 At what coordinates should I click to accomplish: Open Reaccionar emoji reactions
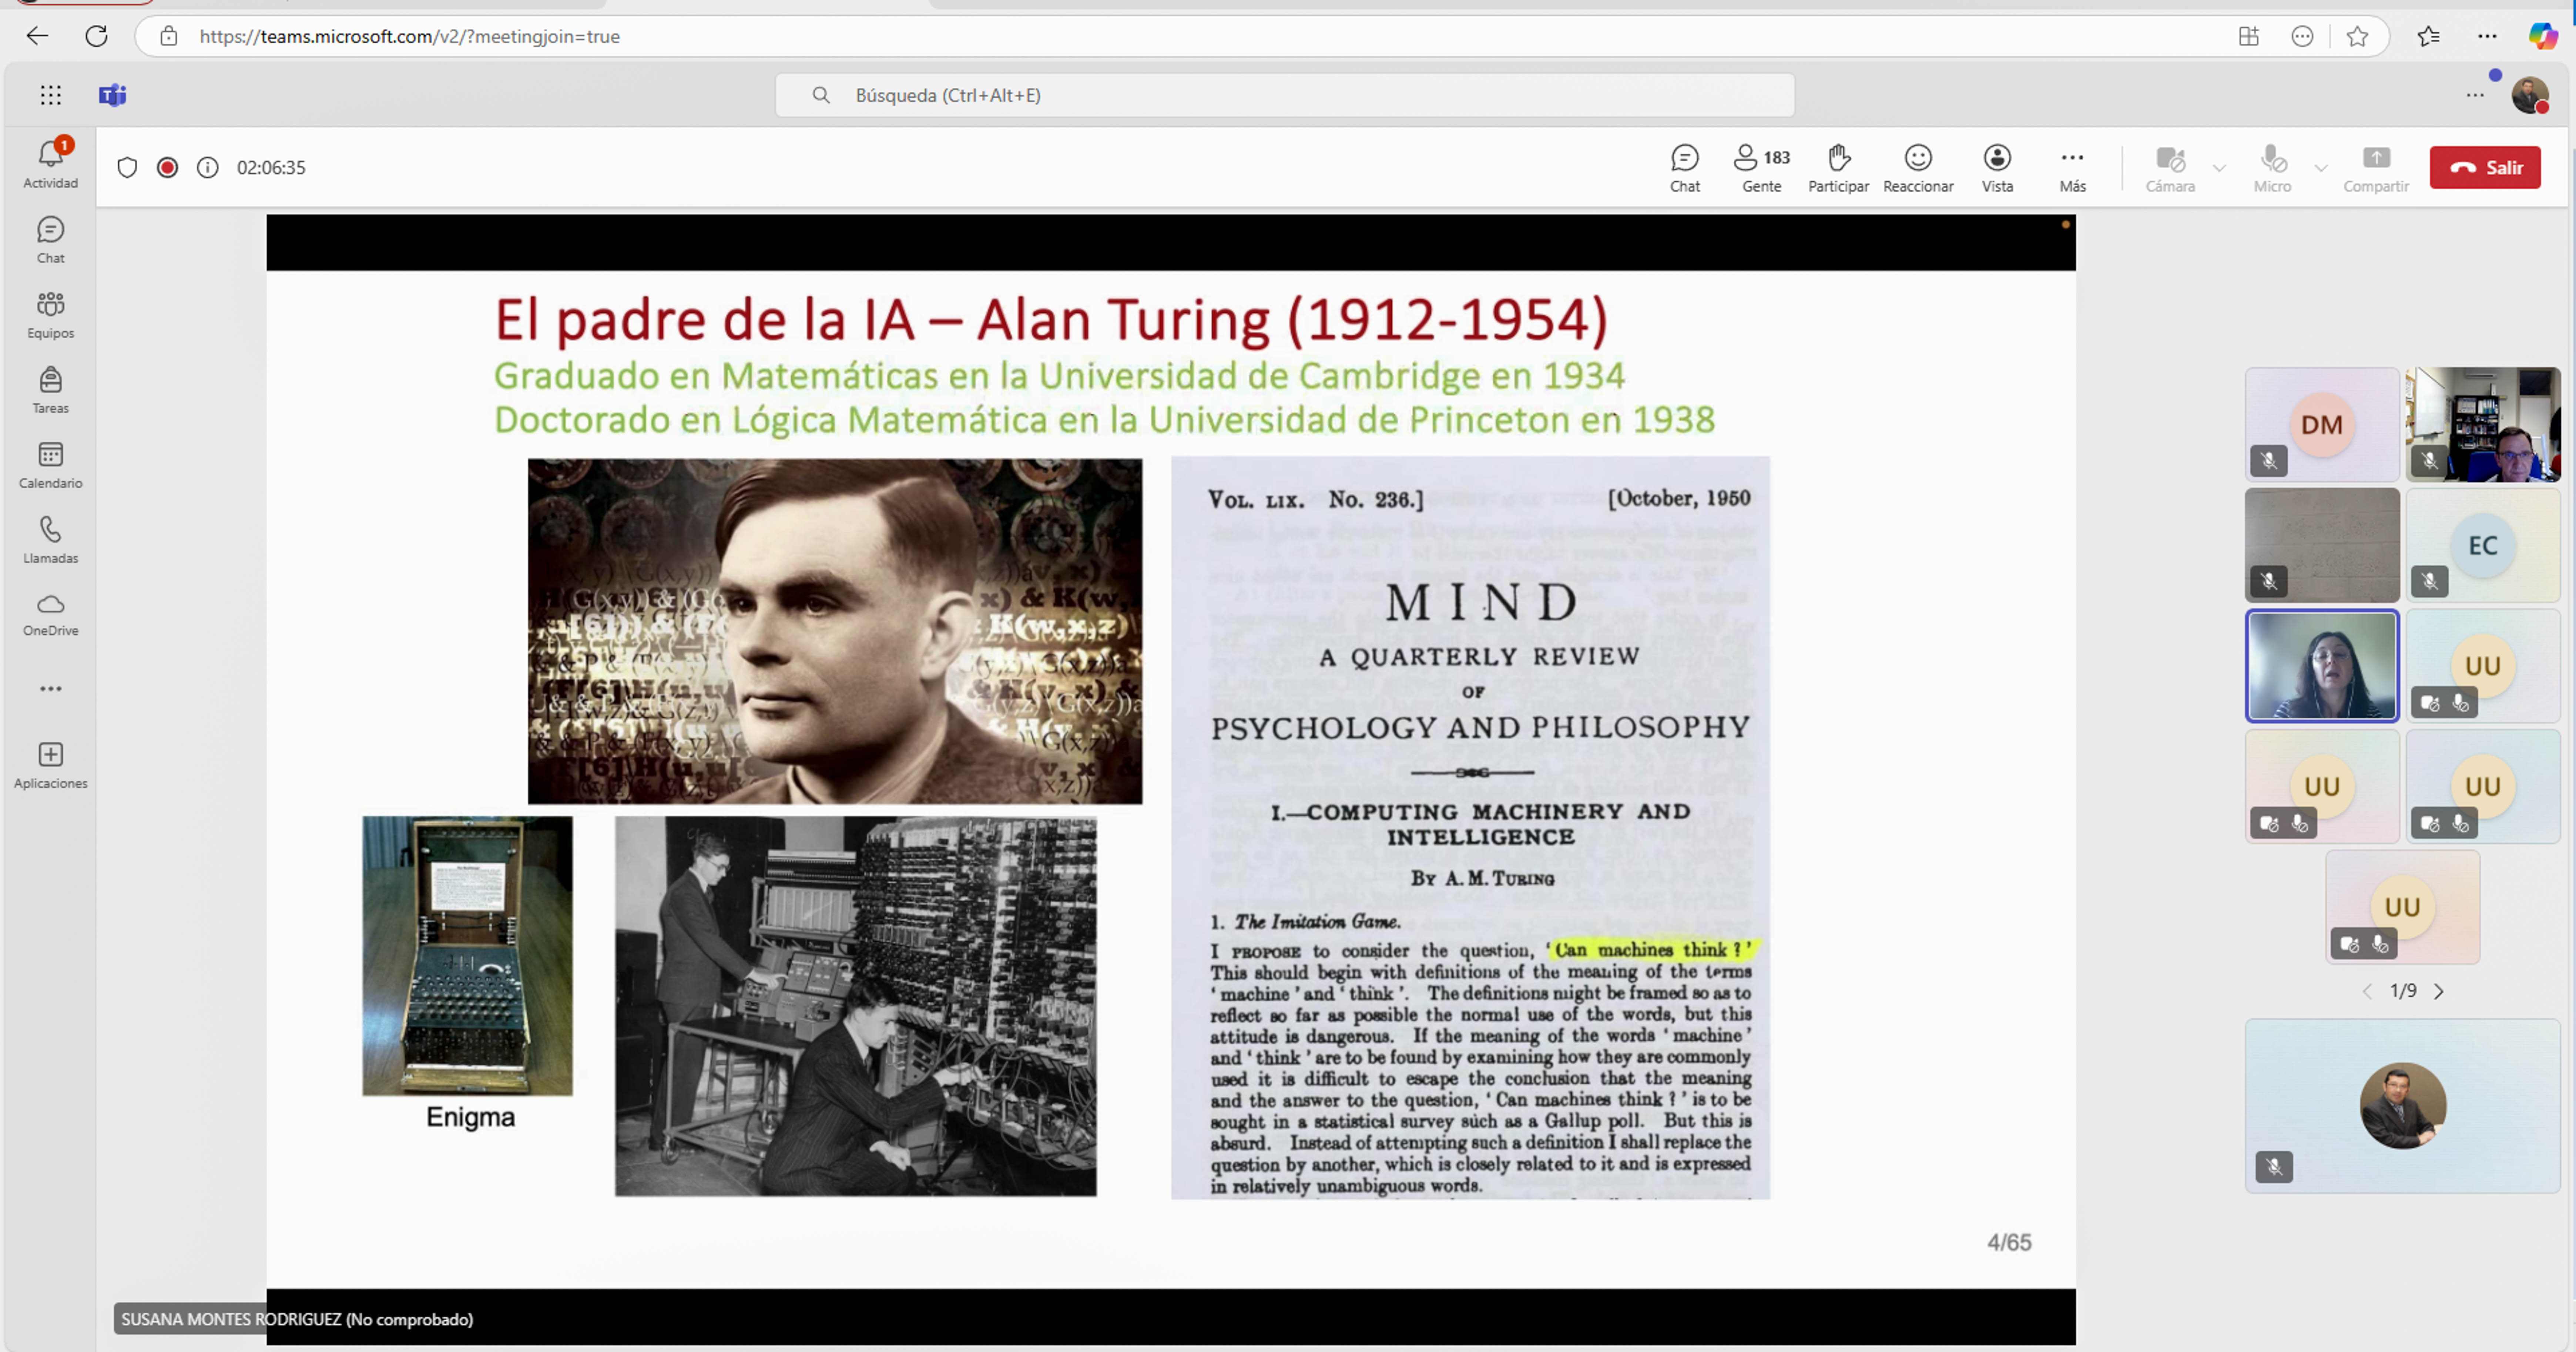coord(1918,168)
